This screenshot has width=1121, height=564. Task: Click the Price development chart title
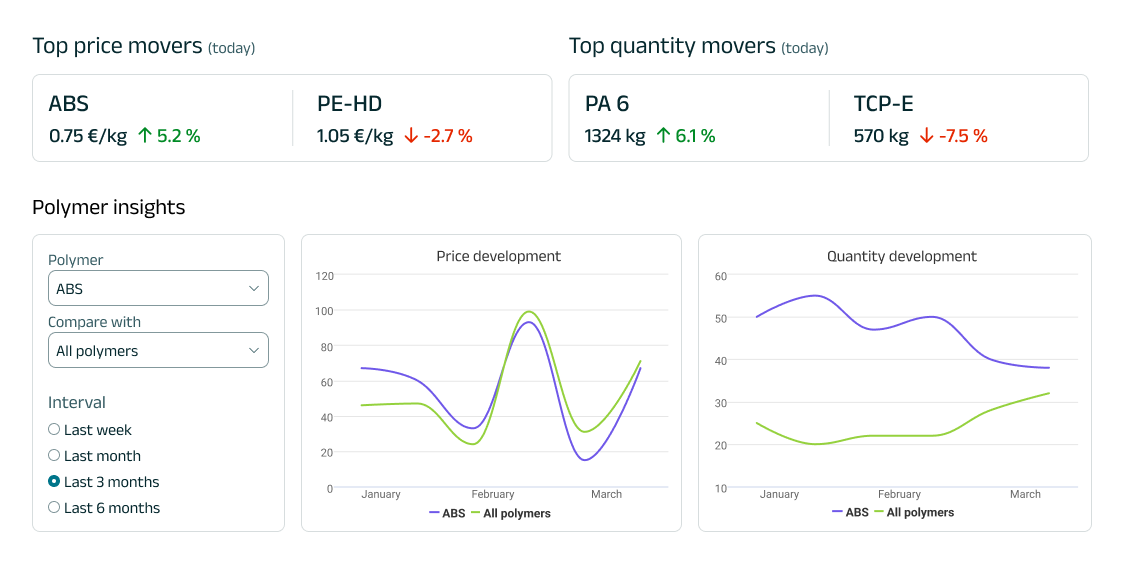tap(498, 256)
